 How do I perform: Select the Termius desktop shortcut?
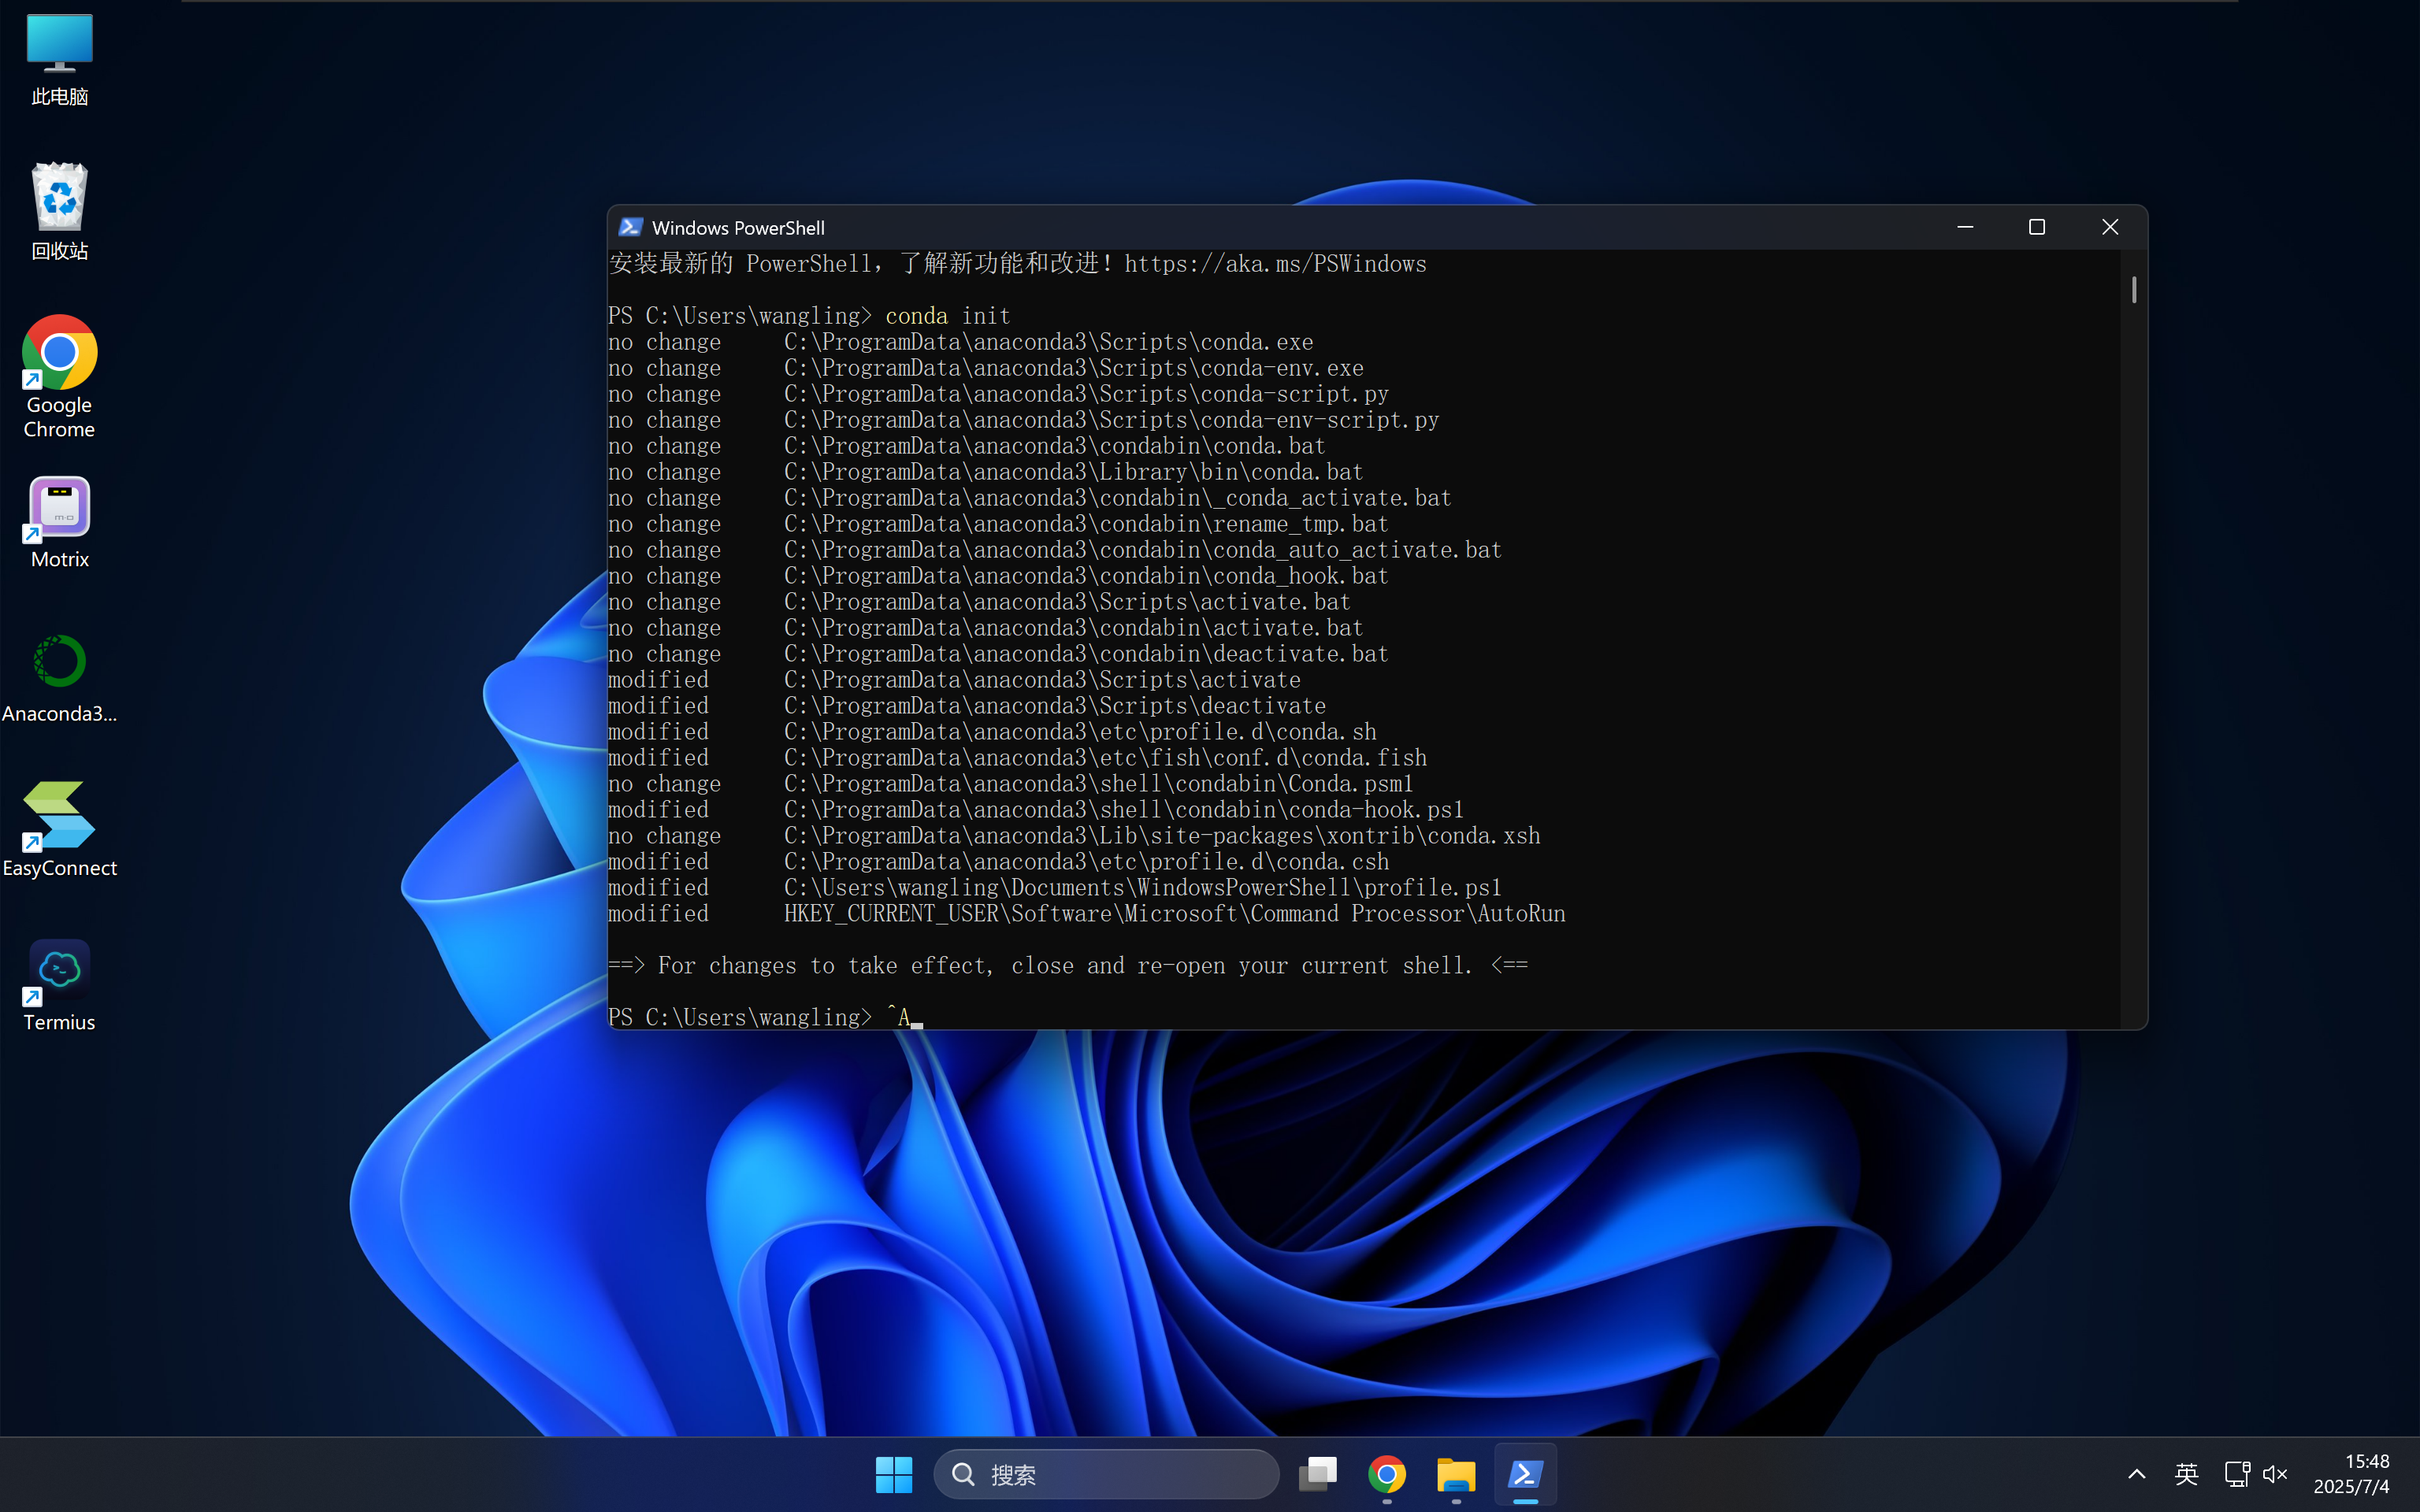click(59, 985)
